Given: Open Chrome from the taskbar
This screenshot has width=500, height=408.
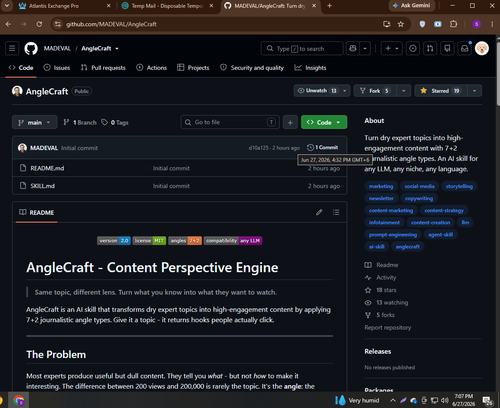Looking at the screenshot, I should click(x=19, y=400).
